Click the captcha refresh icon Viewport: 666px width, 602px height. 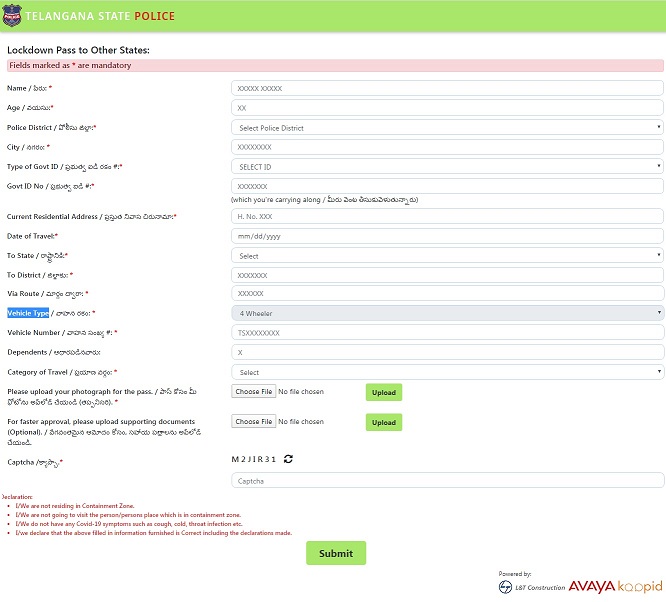click(288, 459)
